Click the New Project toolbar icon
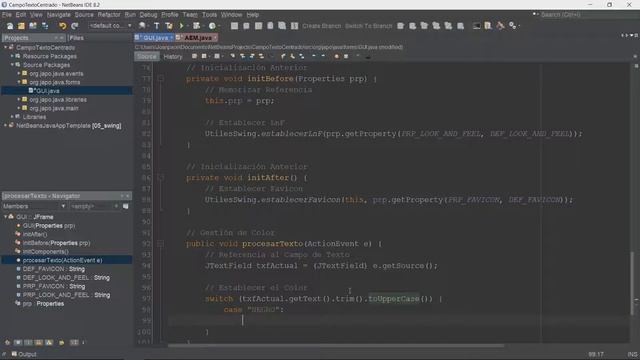The image size is (640, 360). [21, 26]
